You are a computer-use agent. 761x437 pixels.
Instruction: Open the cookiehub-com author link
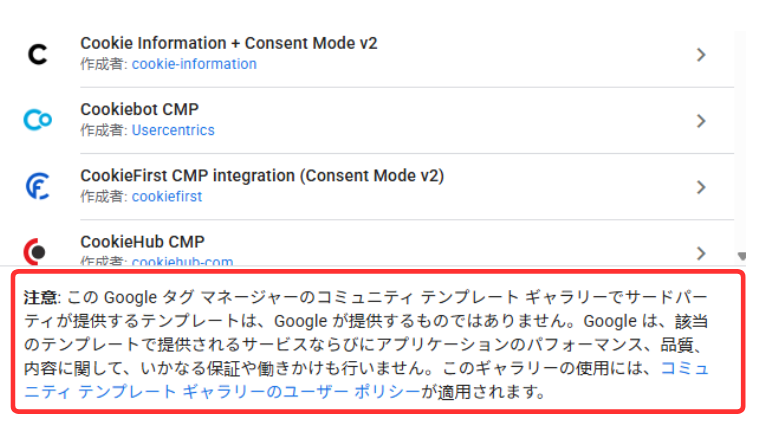182,262
